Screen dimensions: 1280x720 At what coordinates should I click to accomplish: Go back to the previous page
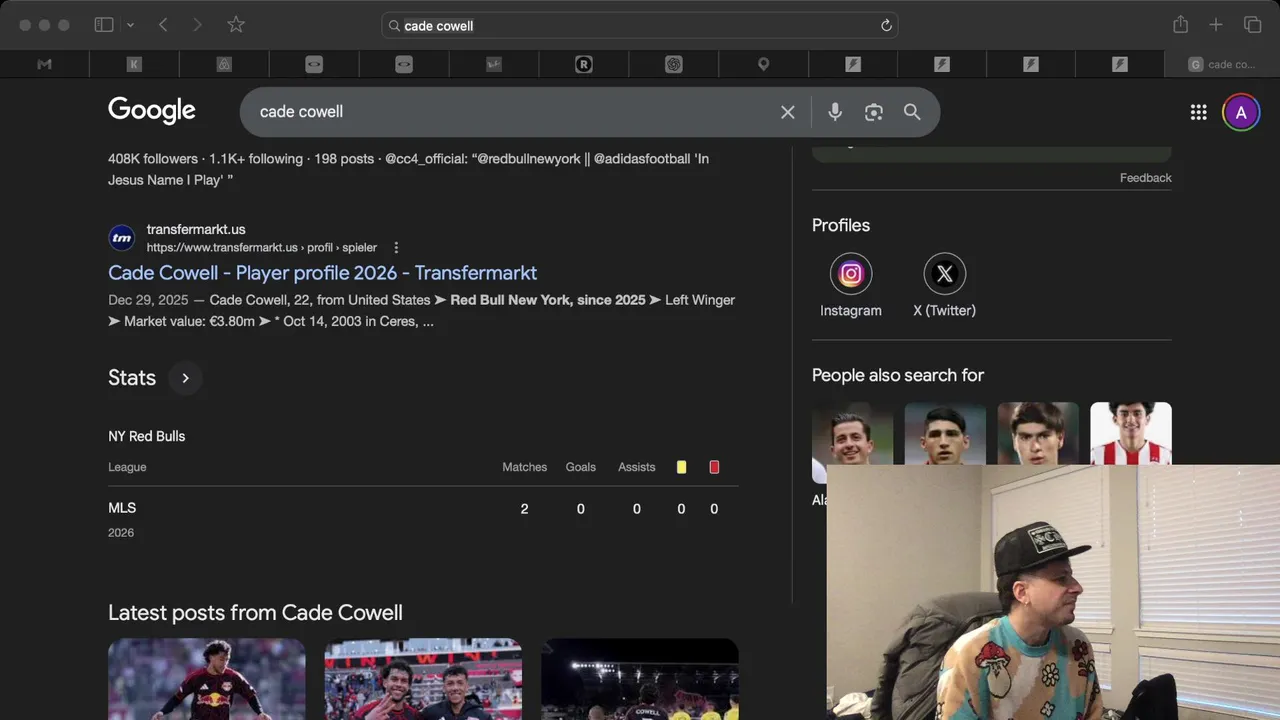(x=163, y=25)
